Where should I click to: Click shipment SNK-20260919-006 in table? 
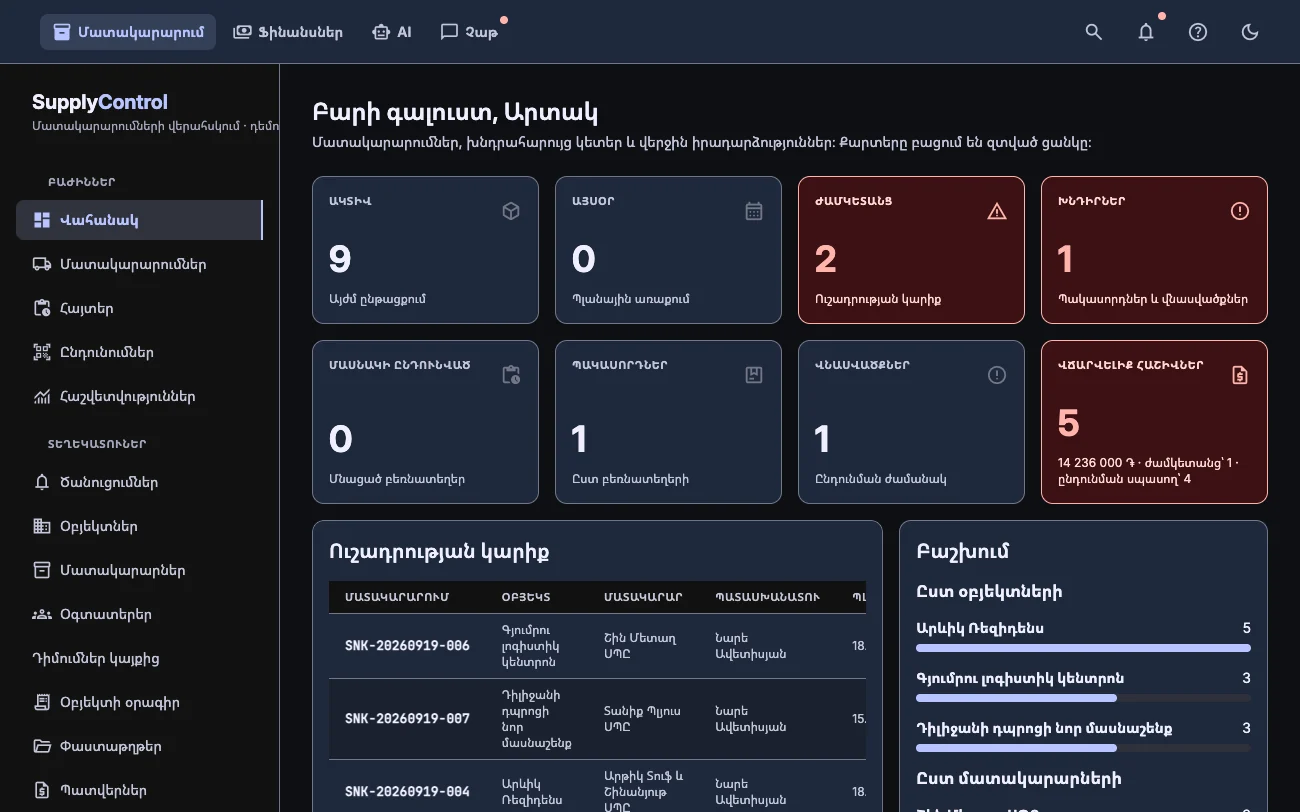click(407, 646)
